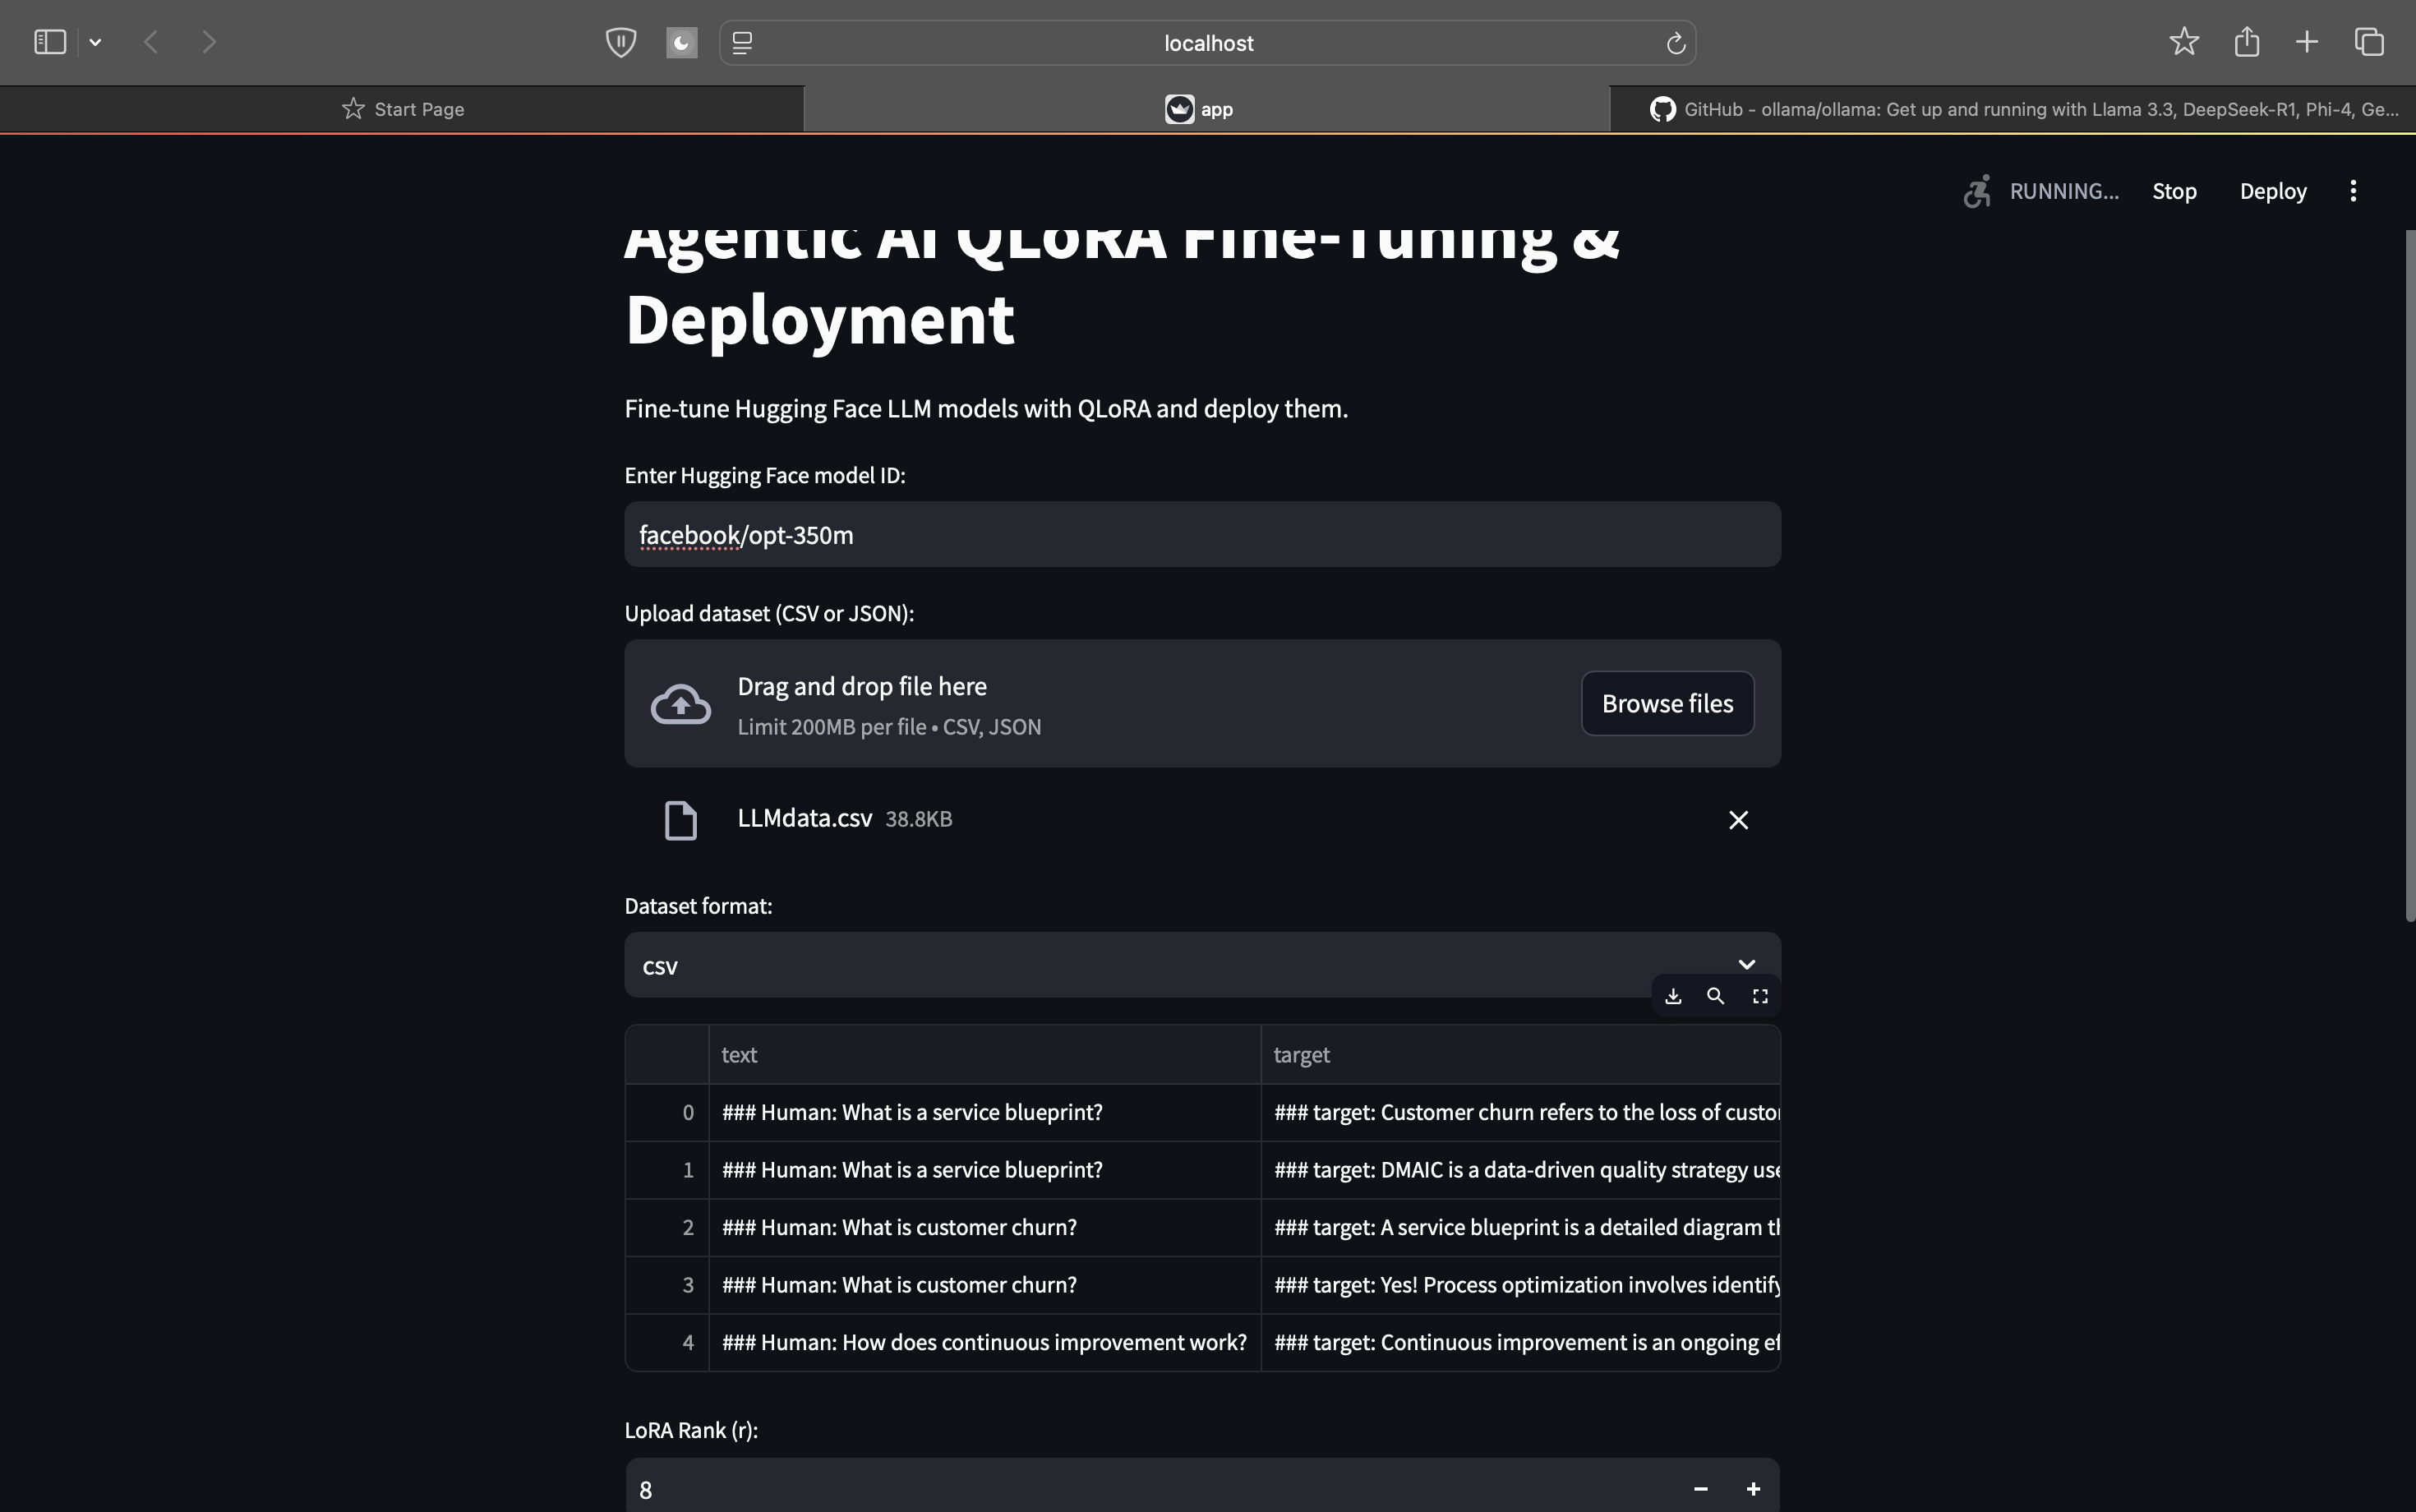
Task: Expand the data table to fullscreen
Action: (x=1760, y=996)
